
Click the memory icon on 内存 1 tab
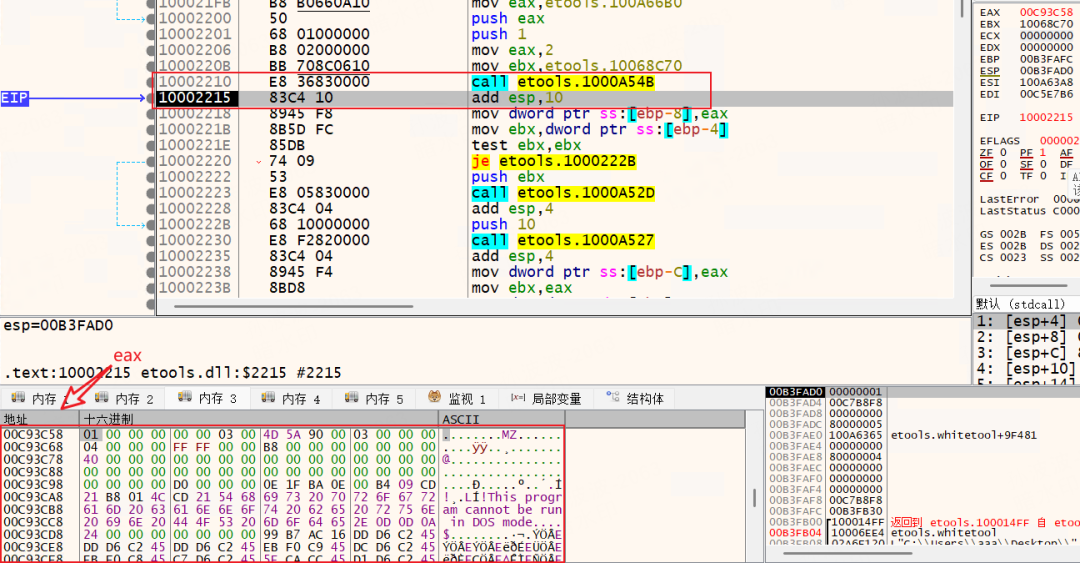coord(18,398)
